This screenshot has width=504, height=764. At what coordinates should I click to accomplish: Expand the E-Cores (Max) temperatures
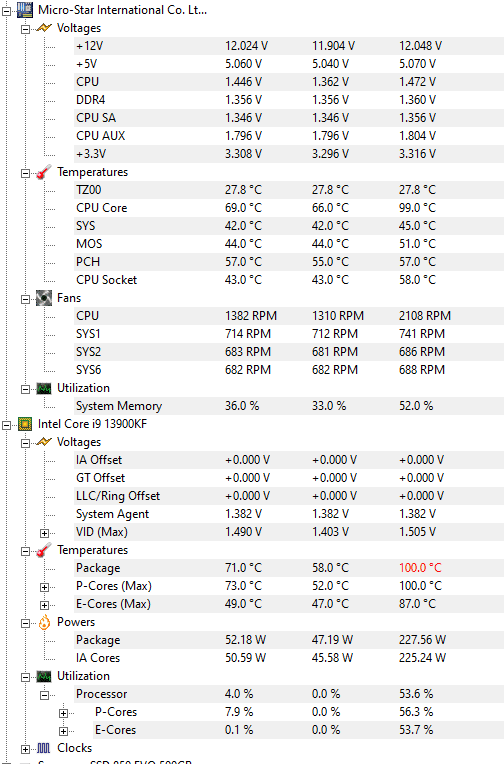pyautogui.click(x=44, y=605)
